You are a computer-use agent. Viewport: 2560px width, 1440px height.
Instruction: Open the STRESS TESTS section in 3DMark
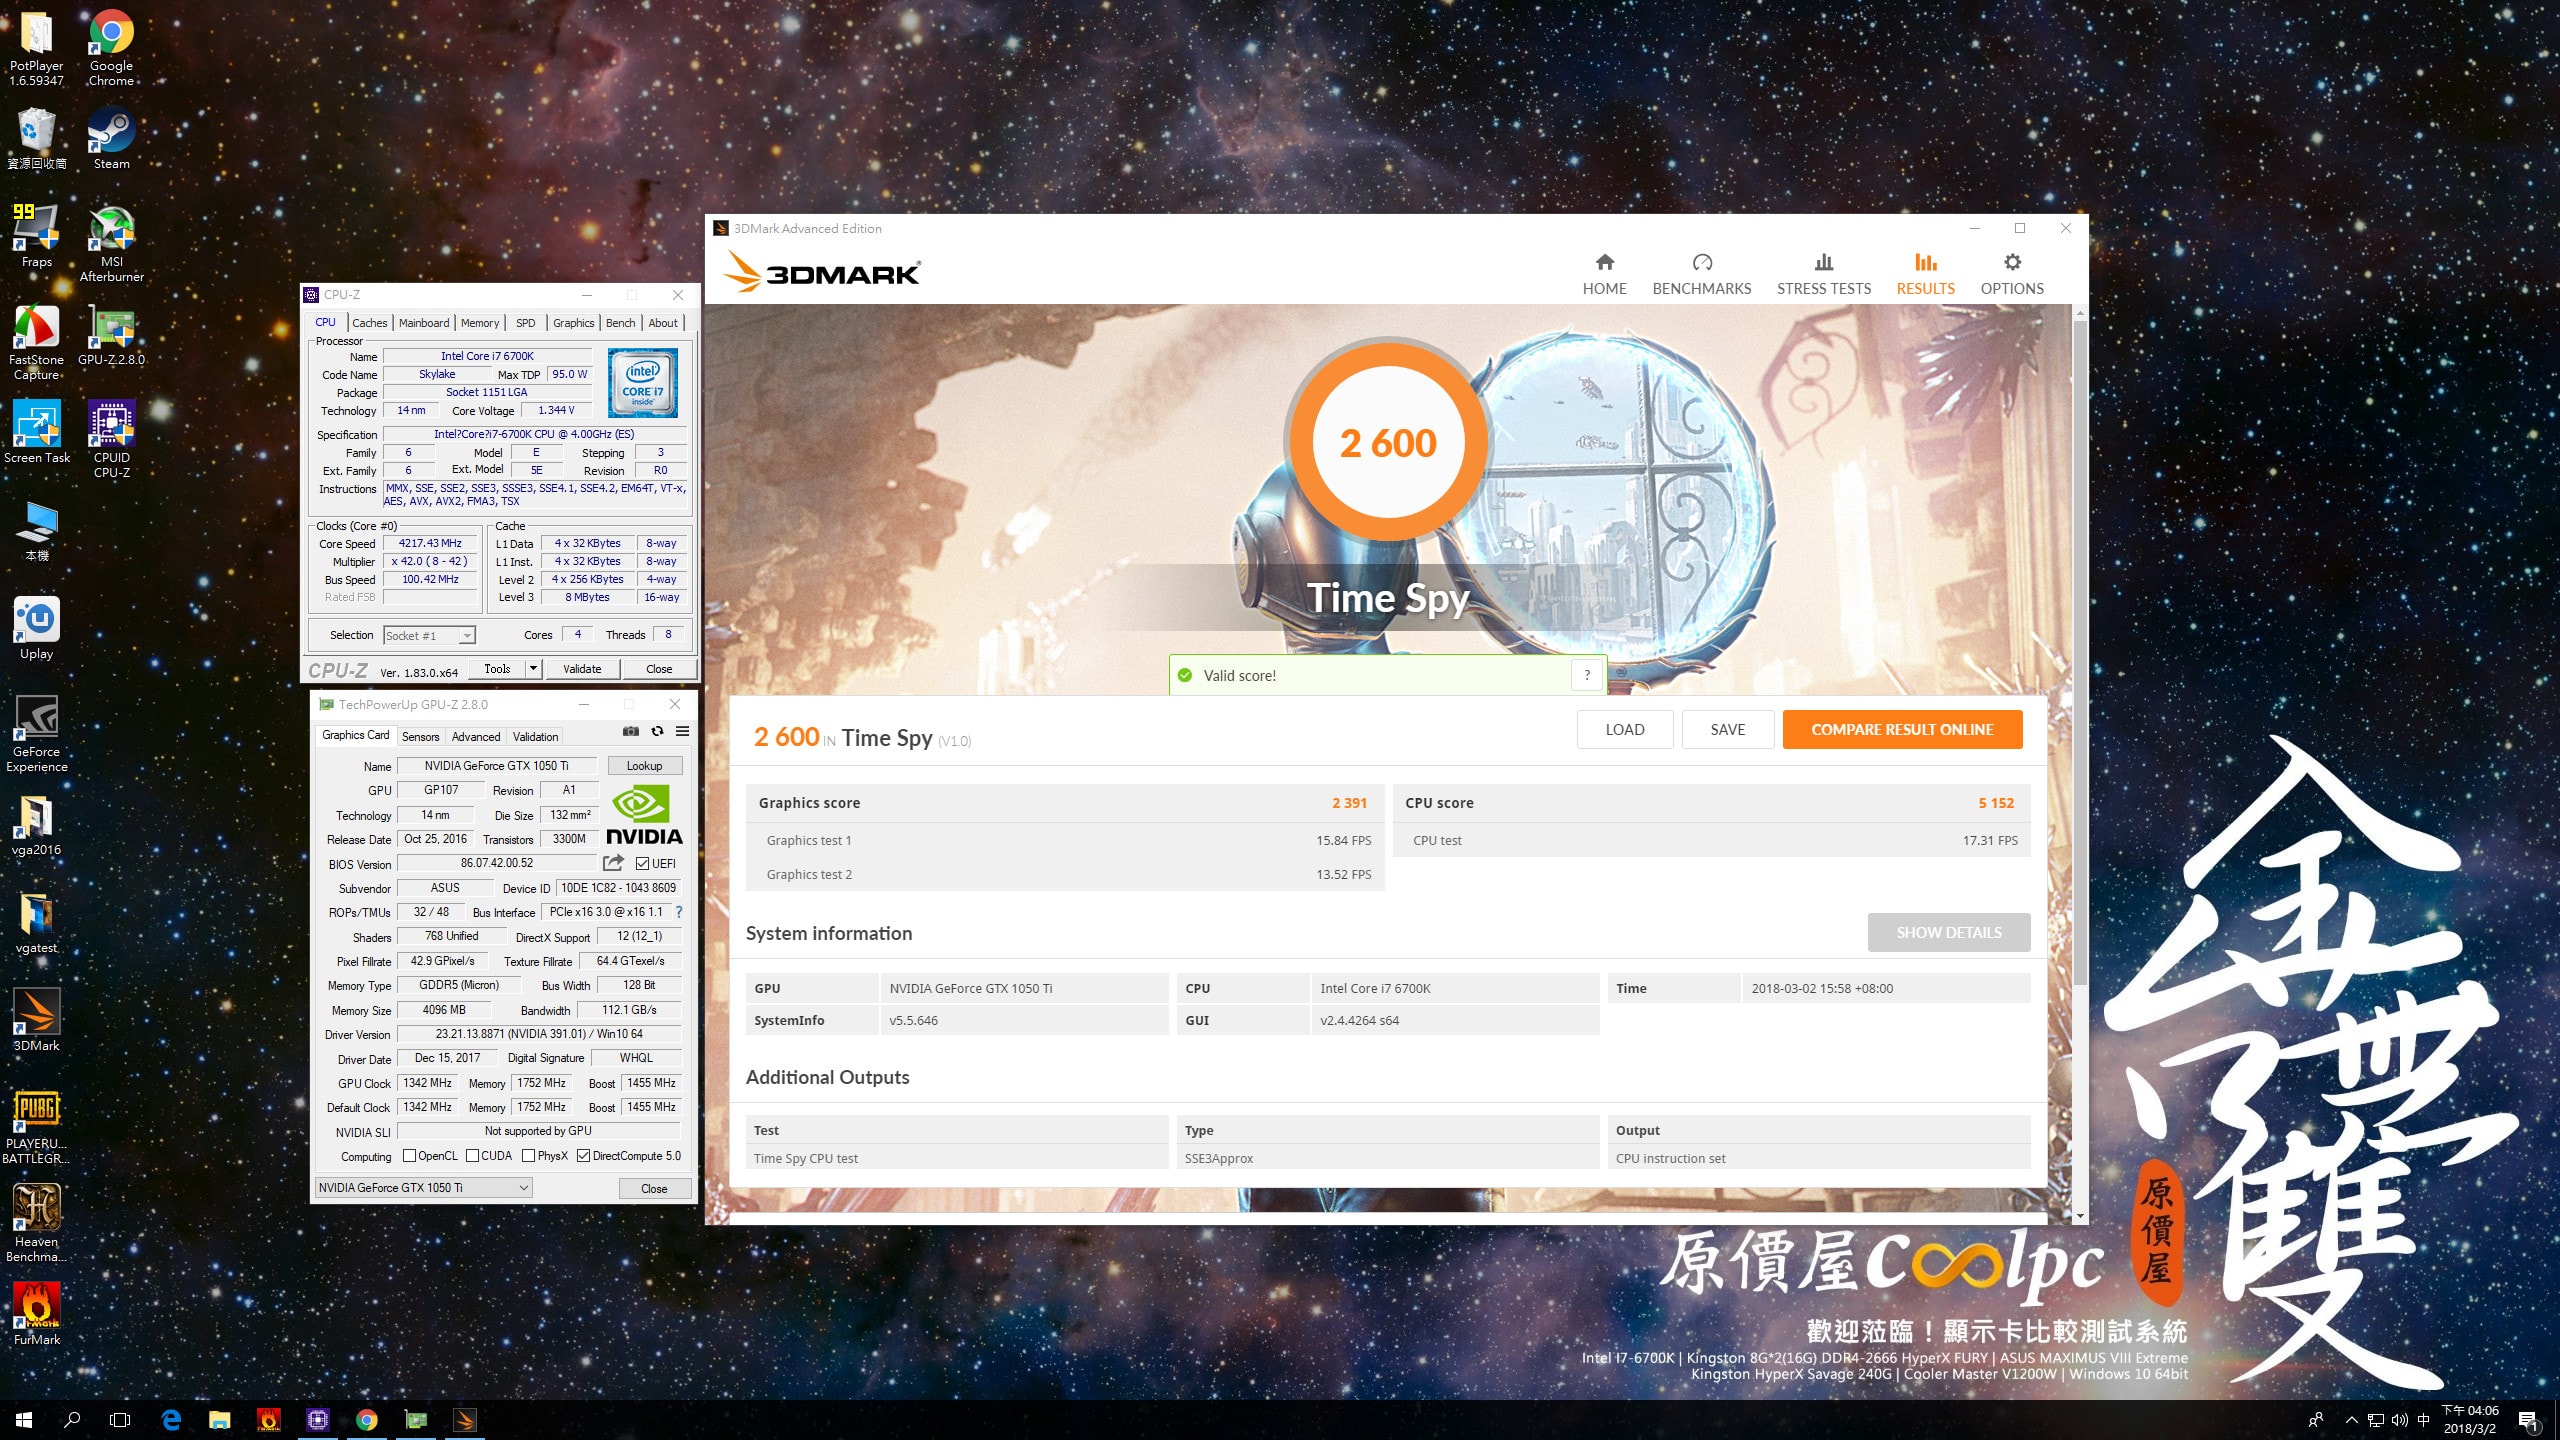[1823, 274]
